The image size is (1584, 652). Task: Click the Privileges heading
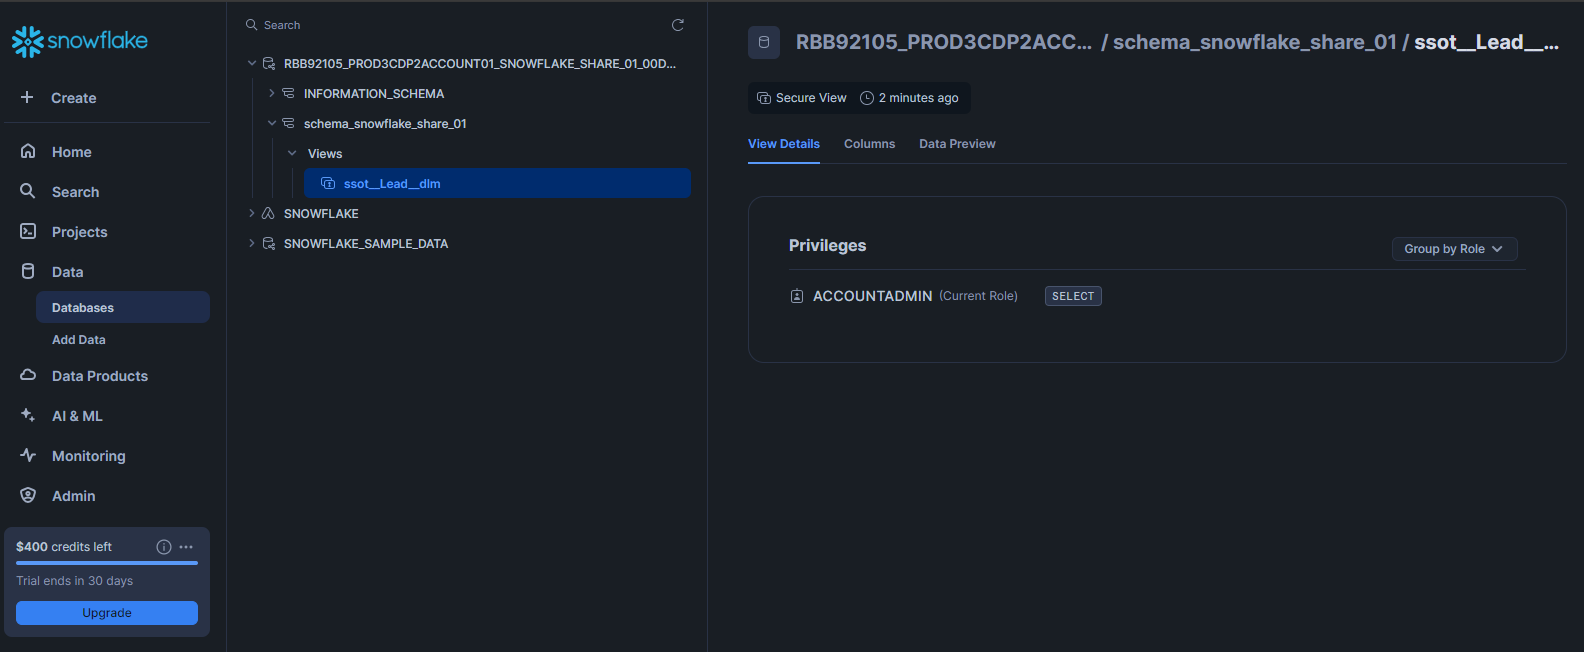click(827, 246)
